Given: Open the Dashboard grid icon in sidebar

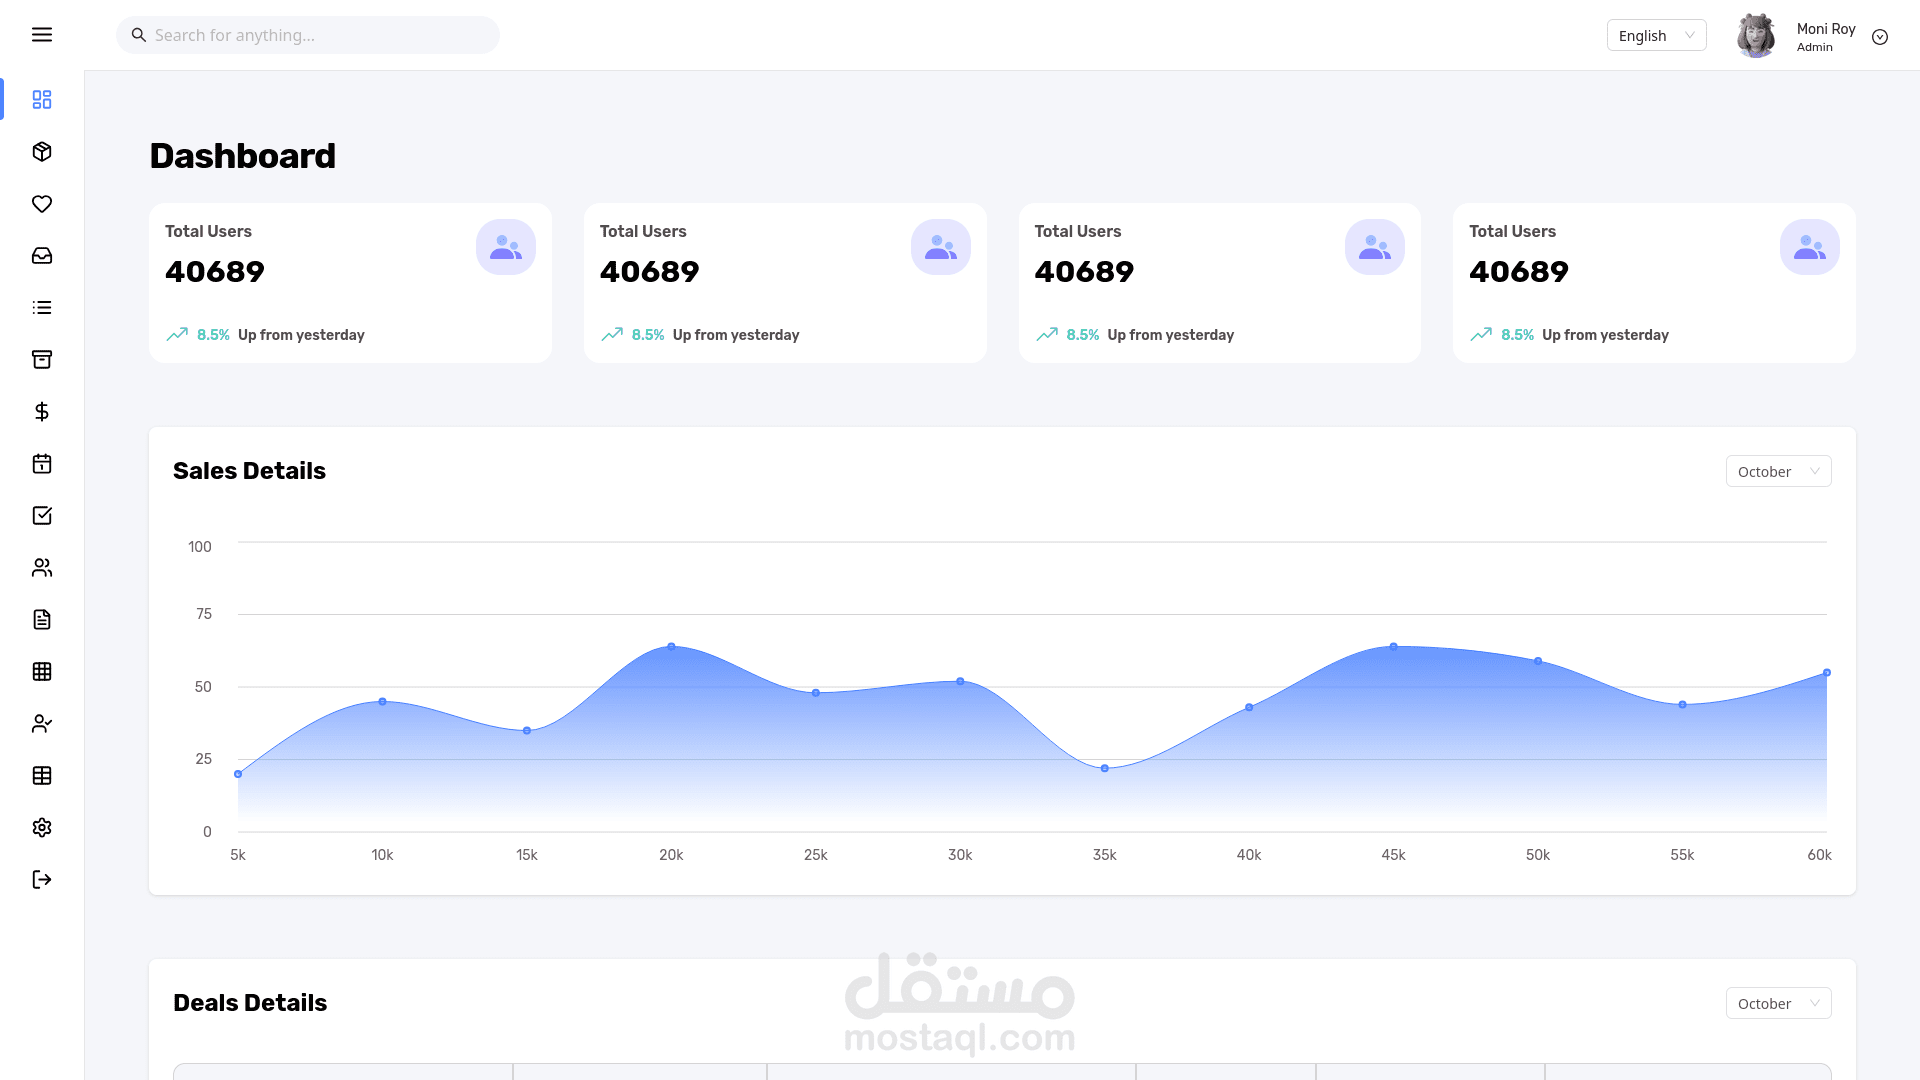Looking at the screenshot, I should (x=42, y=99).
